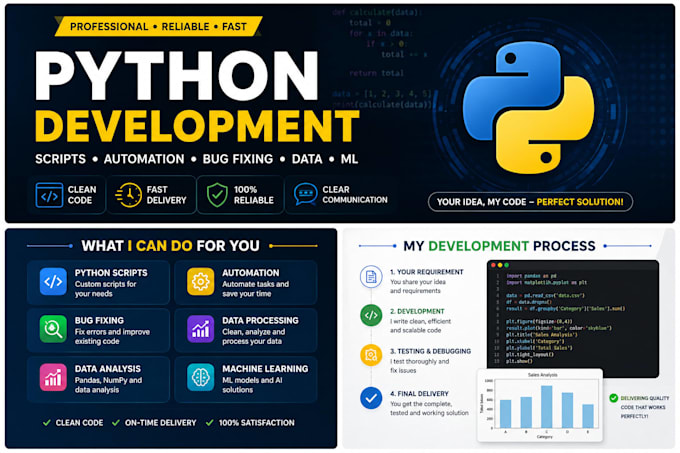Click the checkmark next to On-Time Delivery
Viewport: 680px width, 453px height.
click(x=115, y=423)
